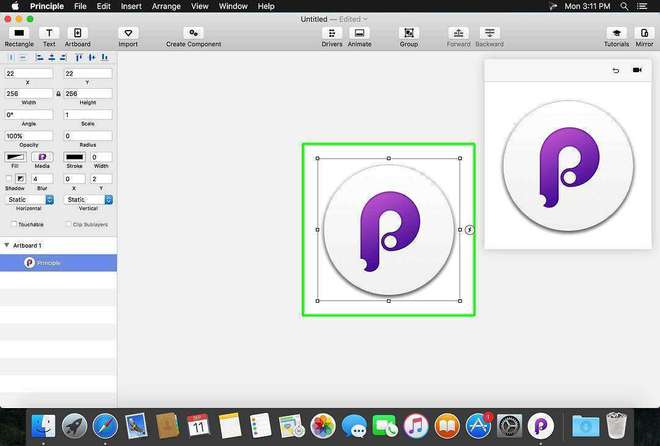Click the Stroke Width input field

point(101,157)
